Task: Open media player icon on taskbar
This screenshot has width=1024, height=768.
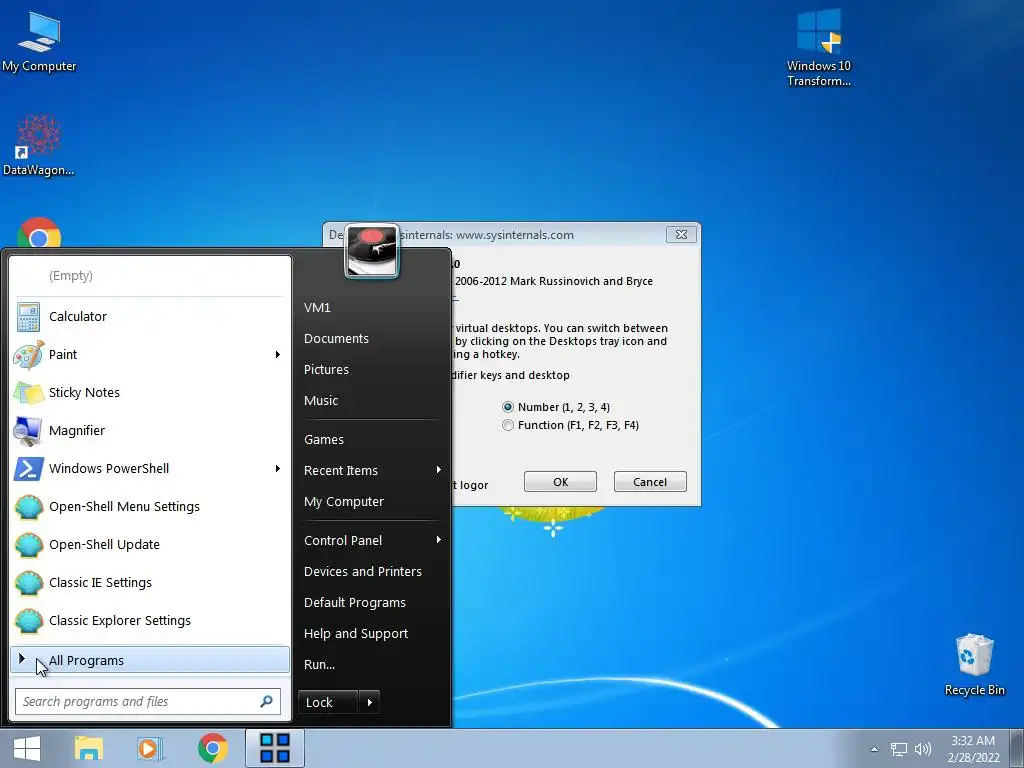Action: click(x=150, y=748)
